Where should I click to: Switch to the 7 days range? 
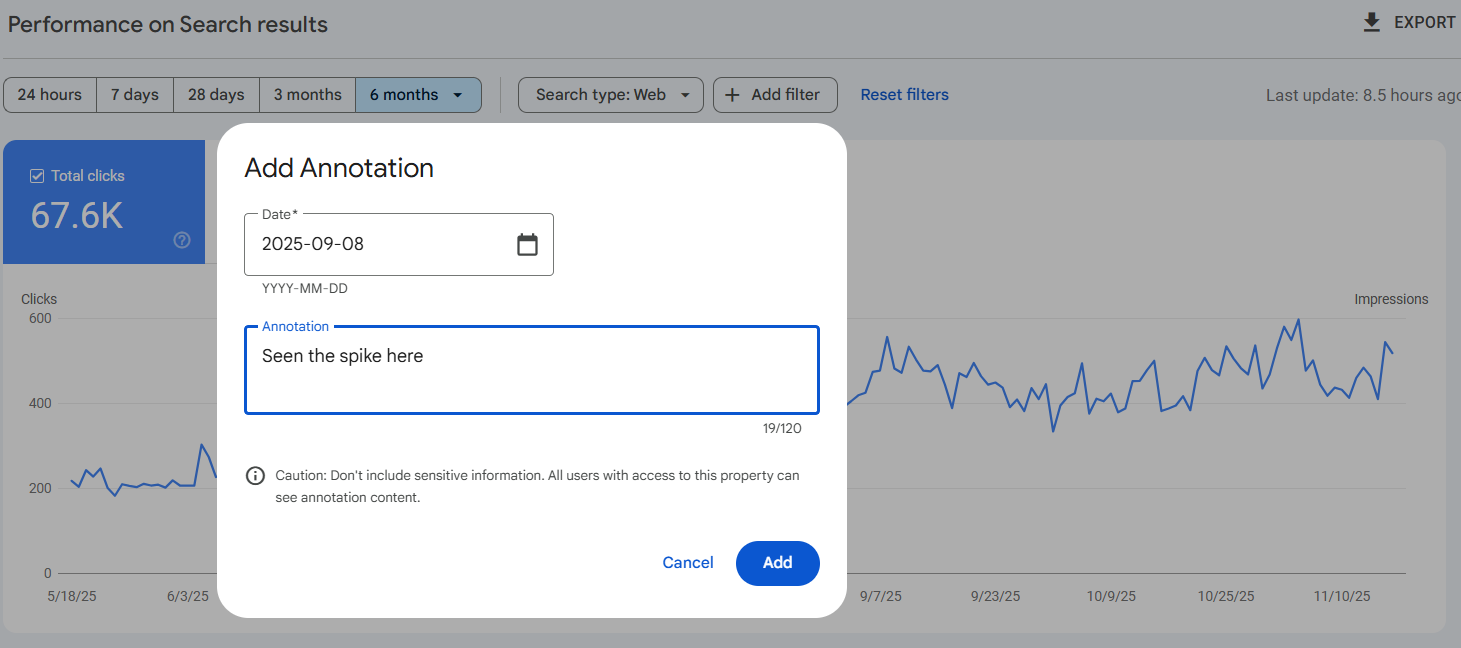point(135,95)
